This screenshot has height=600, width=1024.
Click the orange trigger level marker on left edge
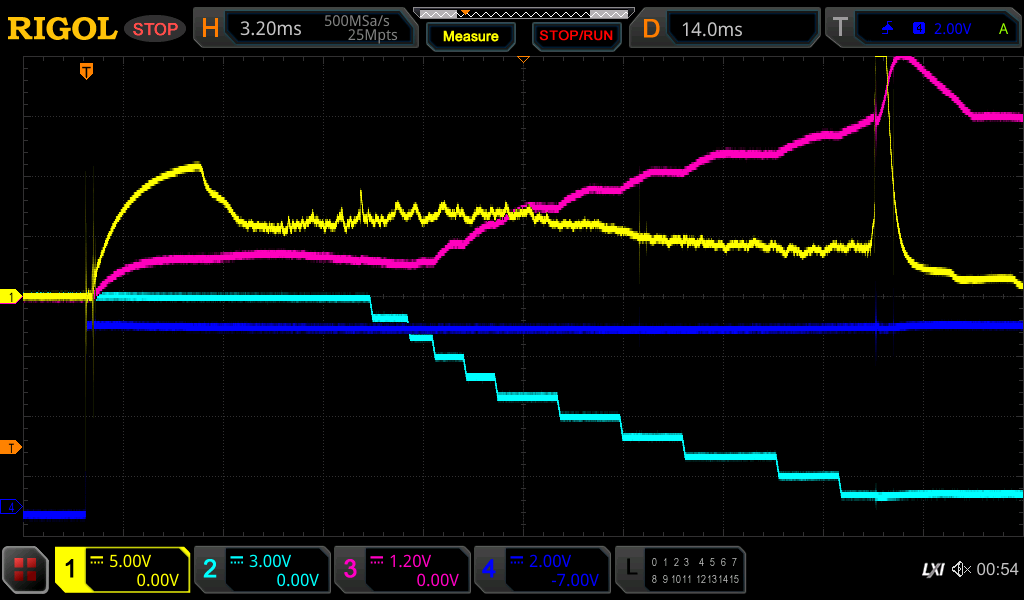click(x=12, y=447)
